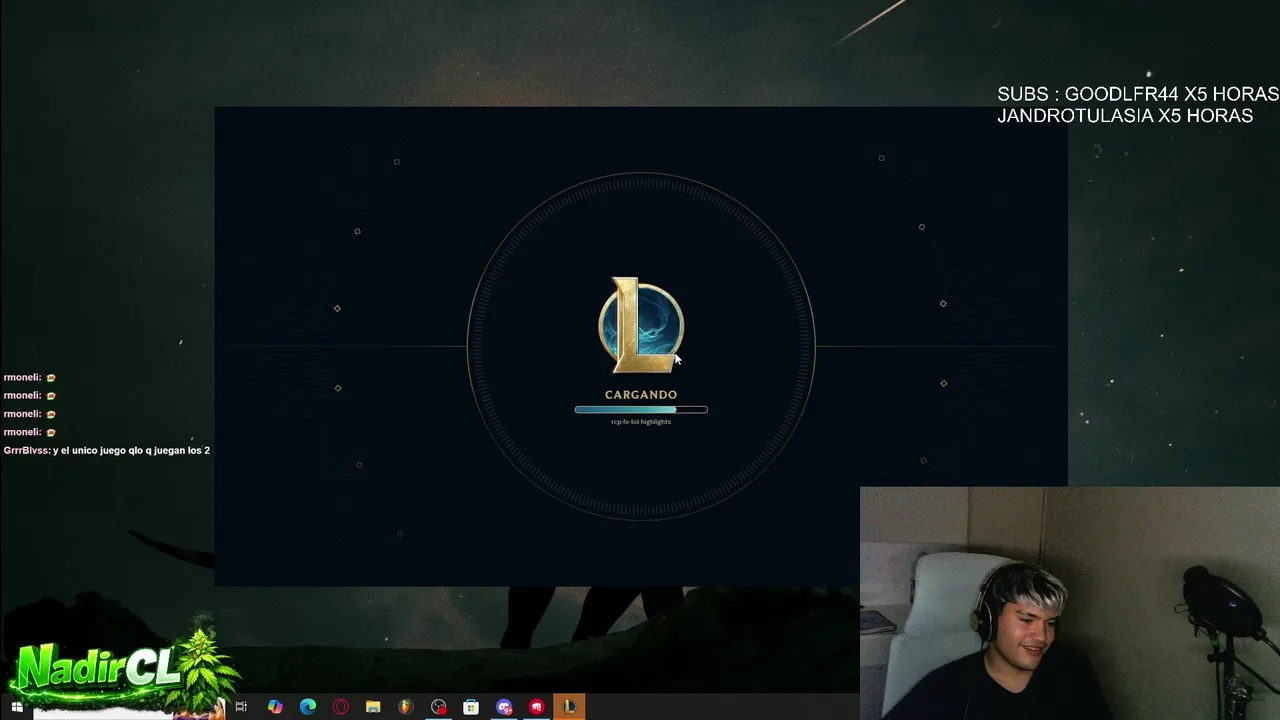The width and height of the screenshot is (1280, 720).
Task: Open FL Studio from the taskbar
Action: point(405,707)
